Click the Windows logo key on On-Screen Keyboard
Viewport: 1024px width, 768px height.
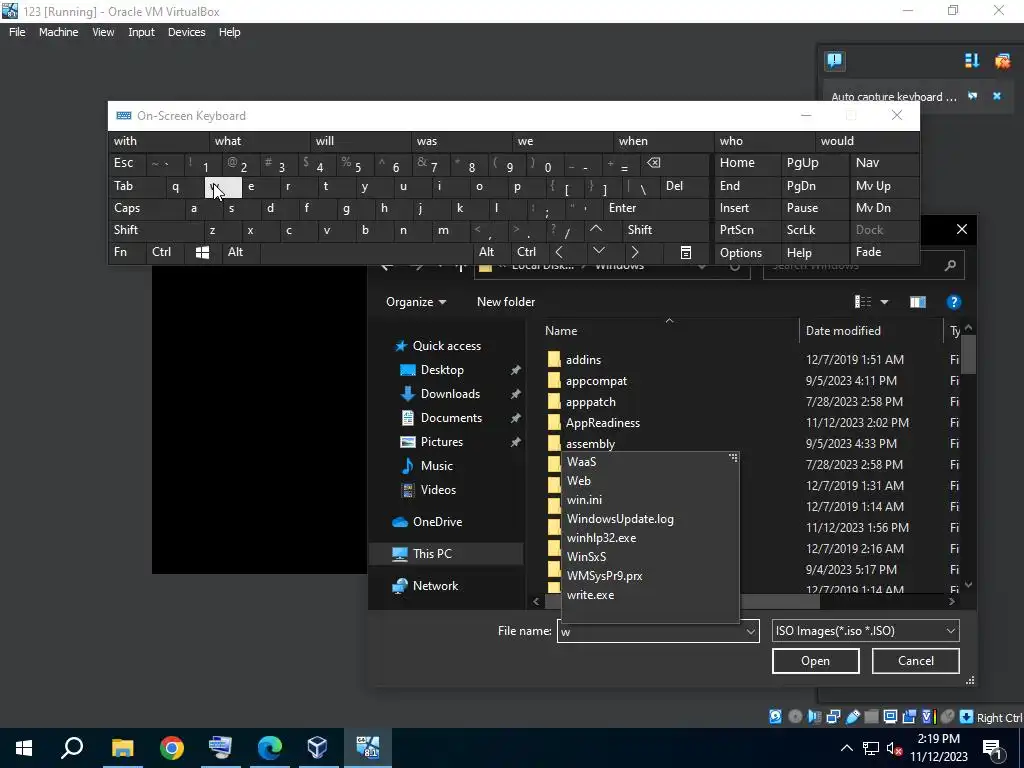[202, 252]
